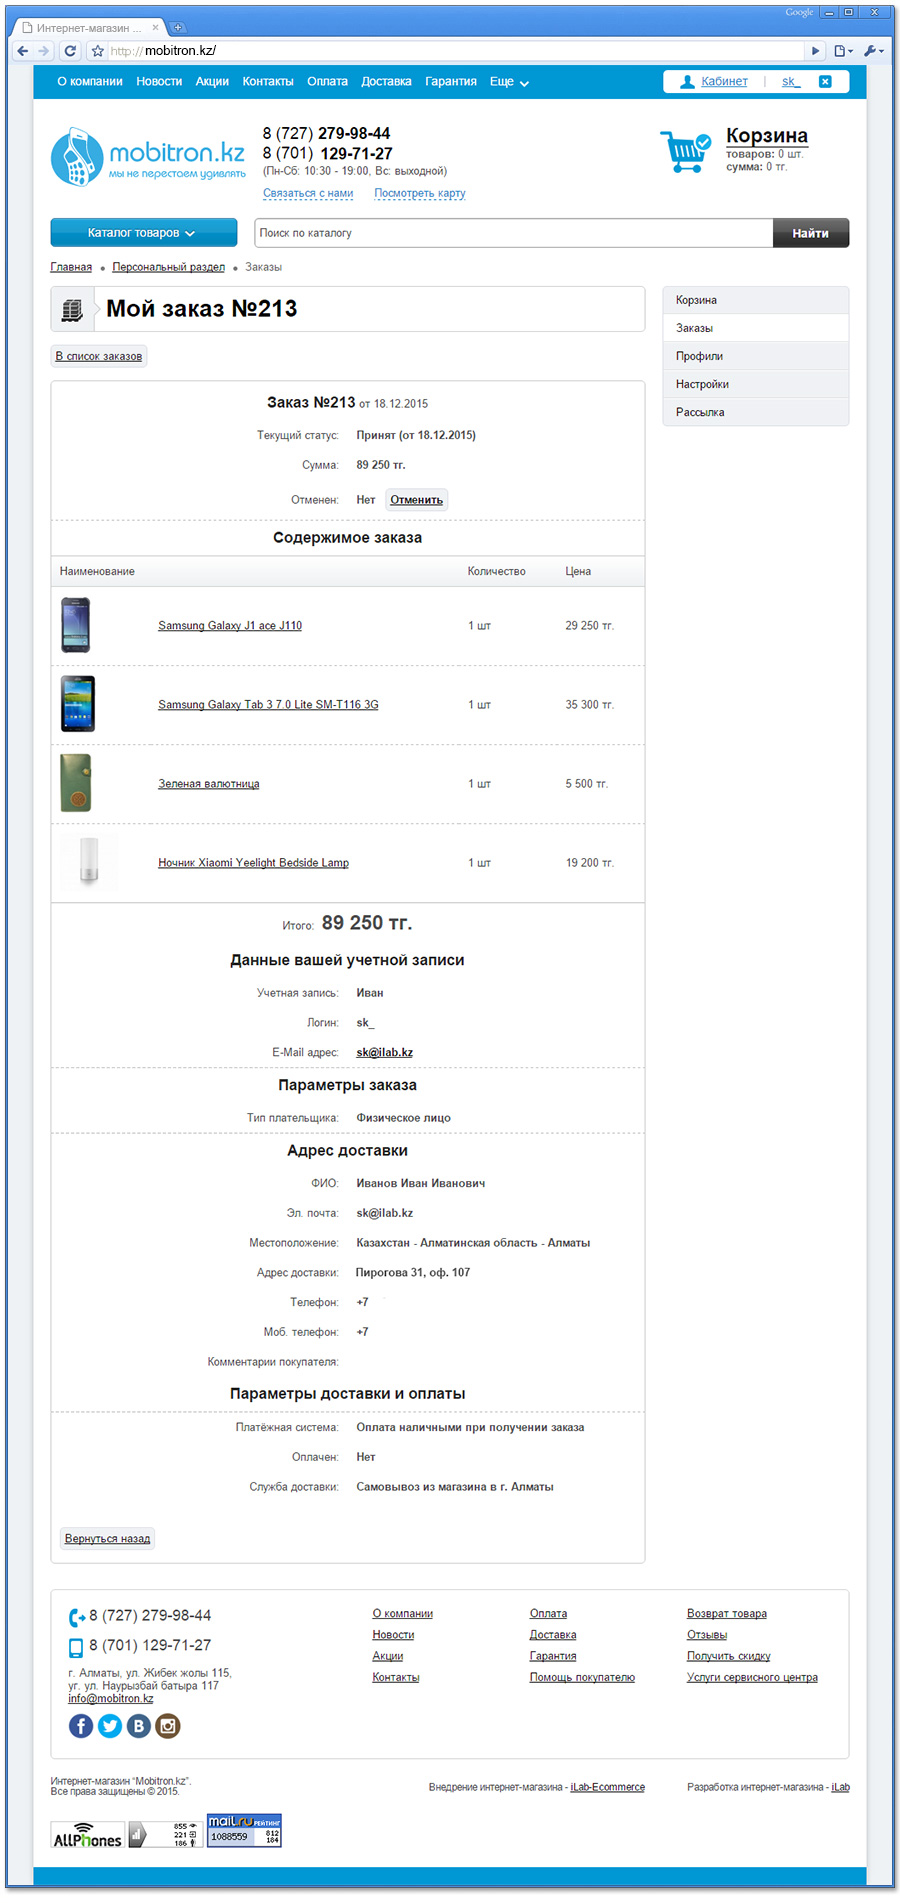Select Заказы in right sidebar
Viewport: 900px width, 1903px height.
tap(756, 328)
